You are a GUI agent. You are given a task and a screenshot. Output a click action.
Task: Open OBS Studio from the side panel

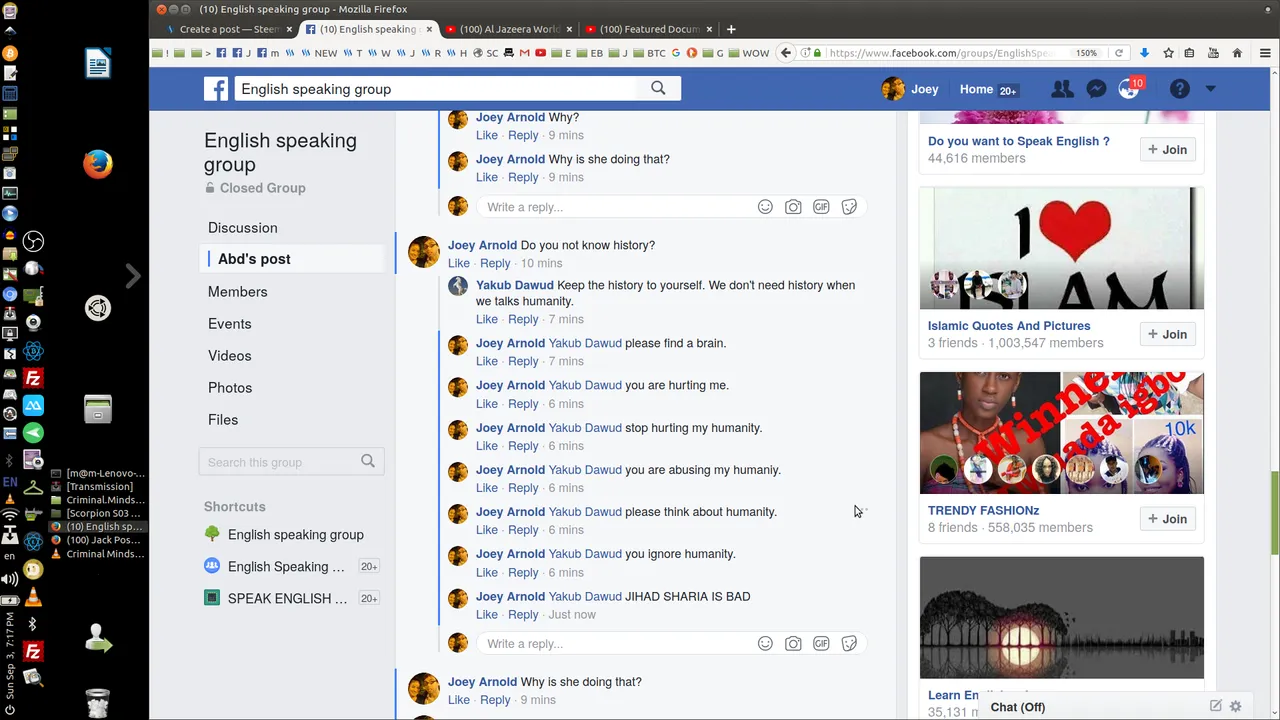click(33, 241)
